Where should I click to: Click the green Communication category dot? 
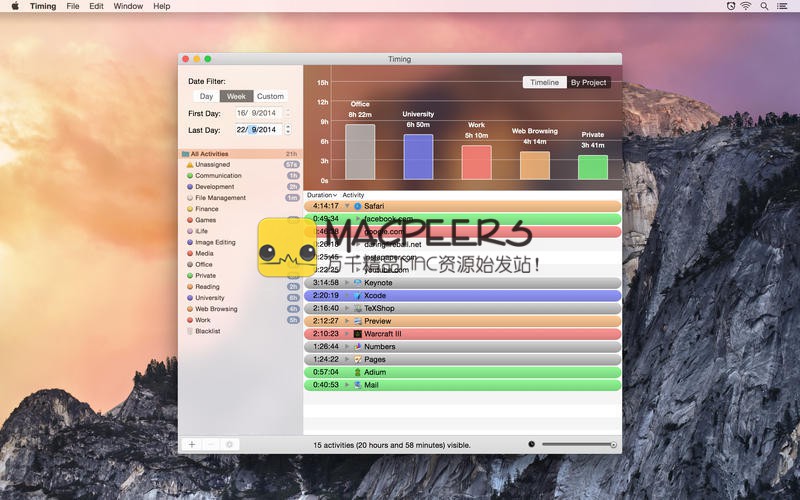tap(190, 176)
